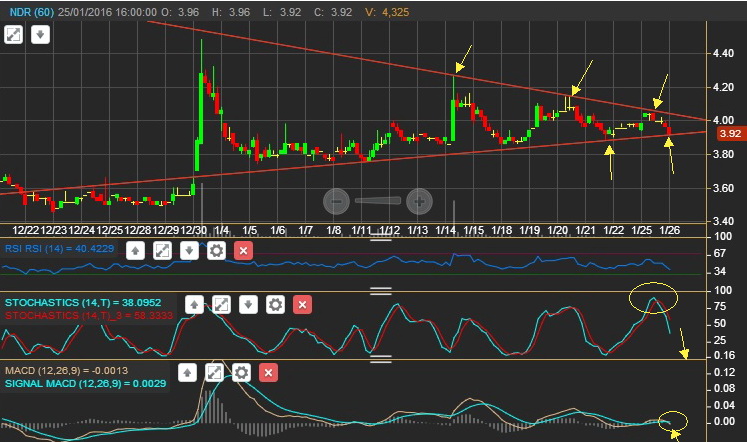The image size is (747, 442).
Task: Maximize the MACD indicator panel
Action: click(214, 373)
